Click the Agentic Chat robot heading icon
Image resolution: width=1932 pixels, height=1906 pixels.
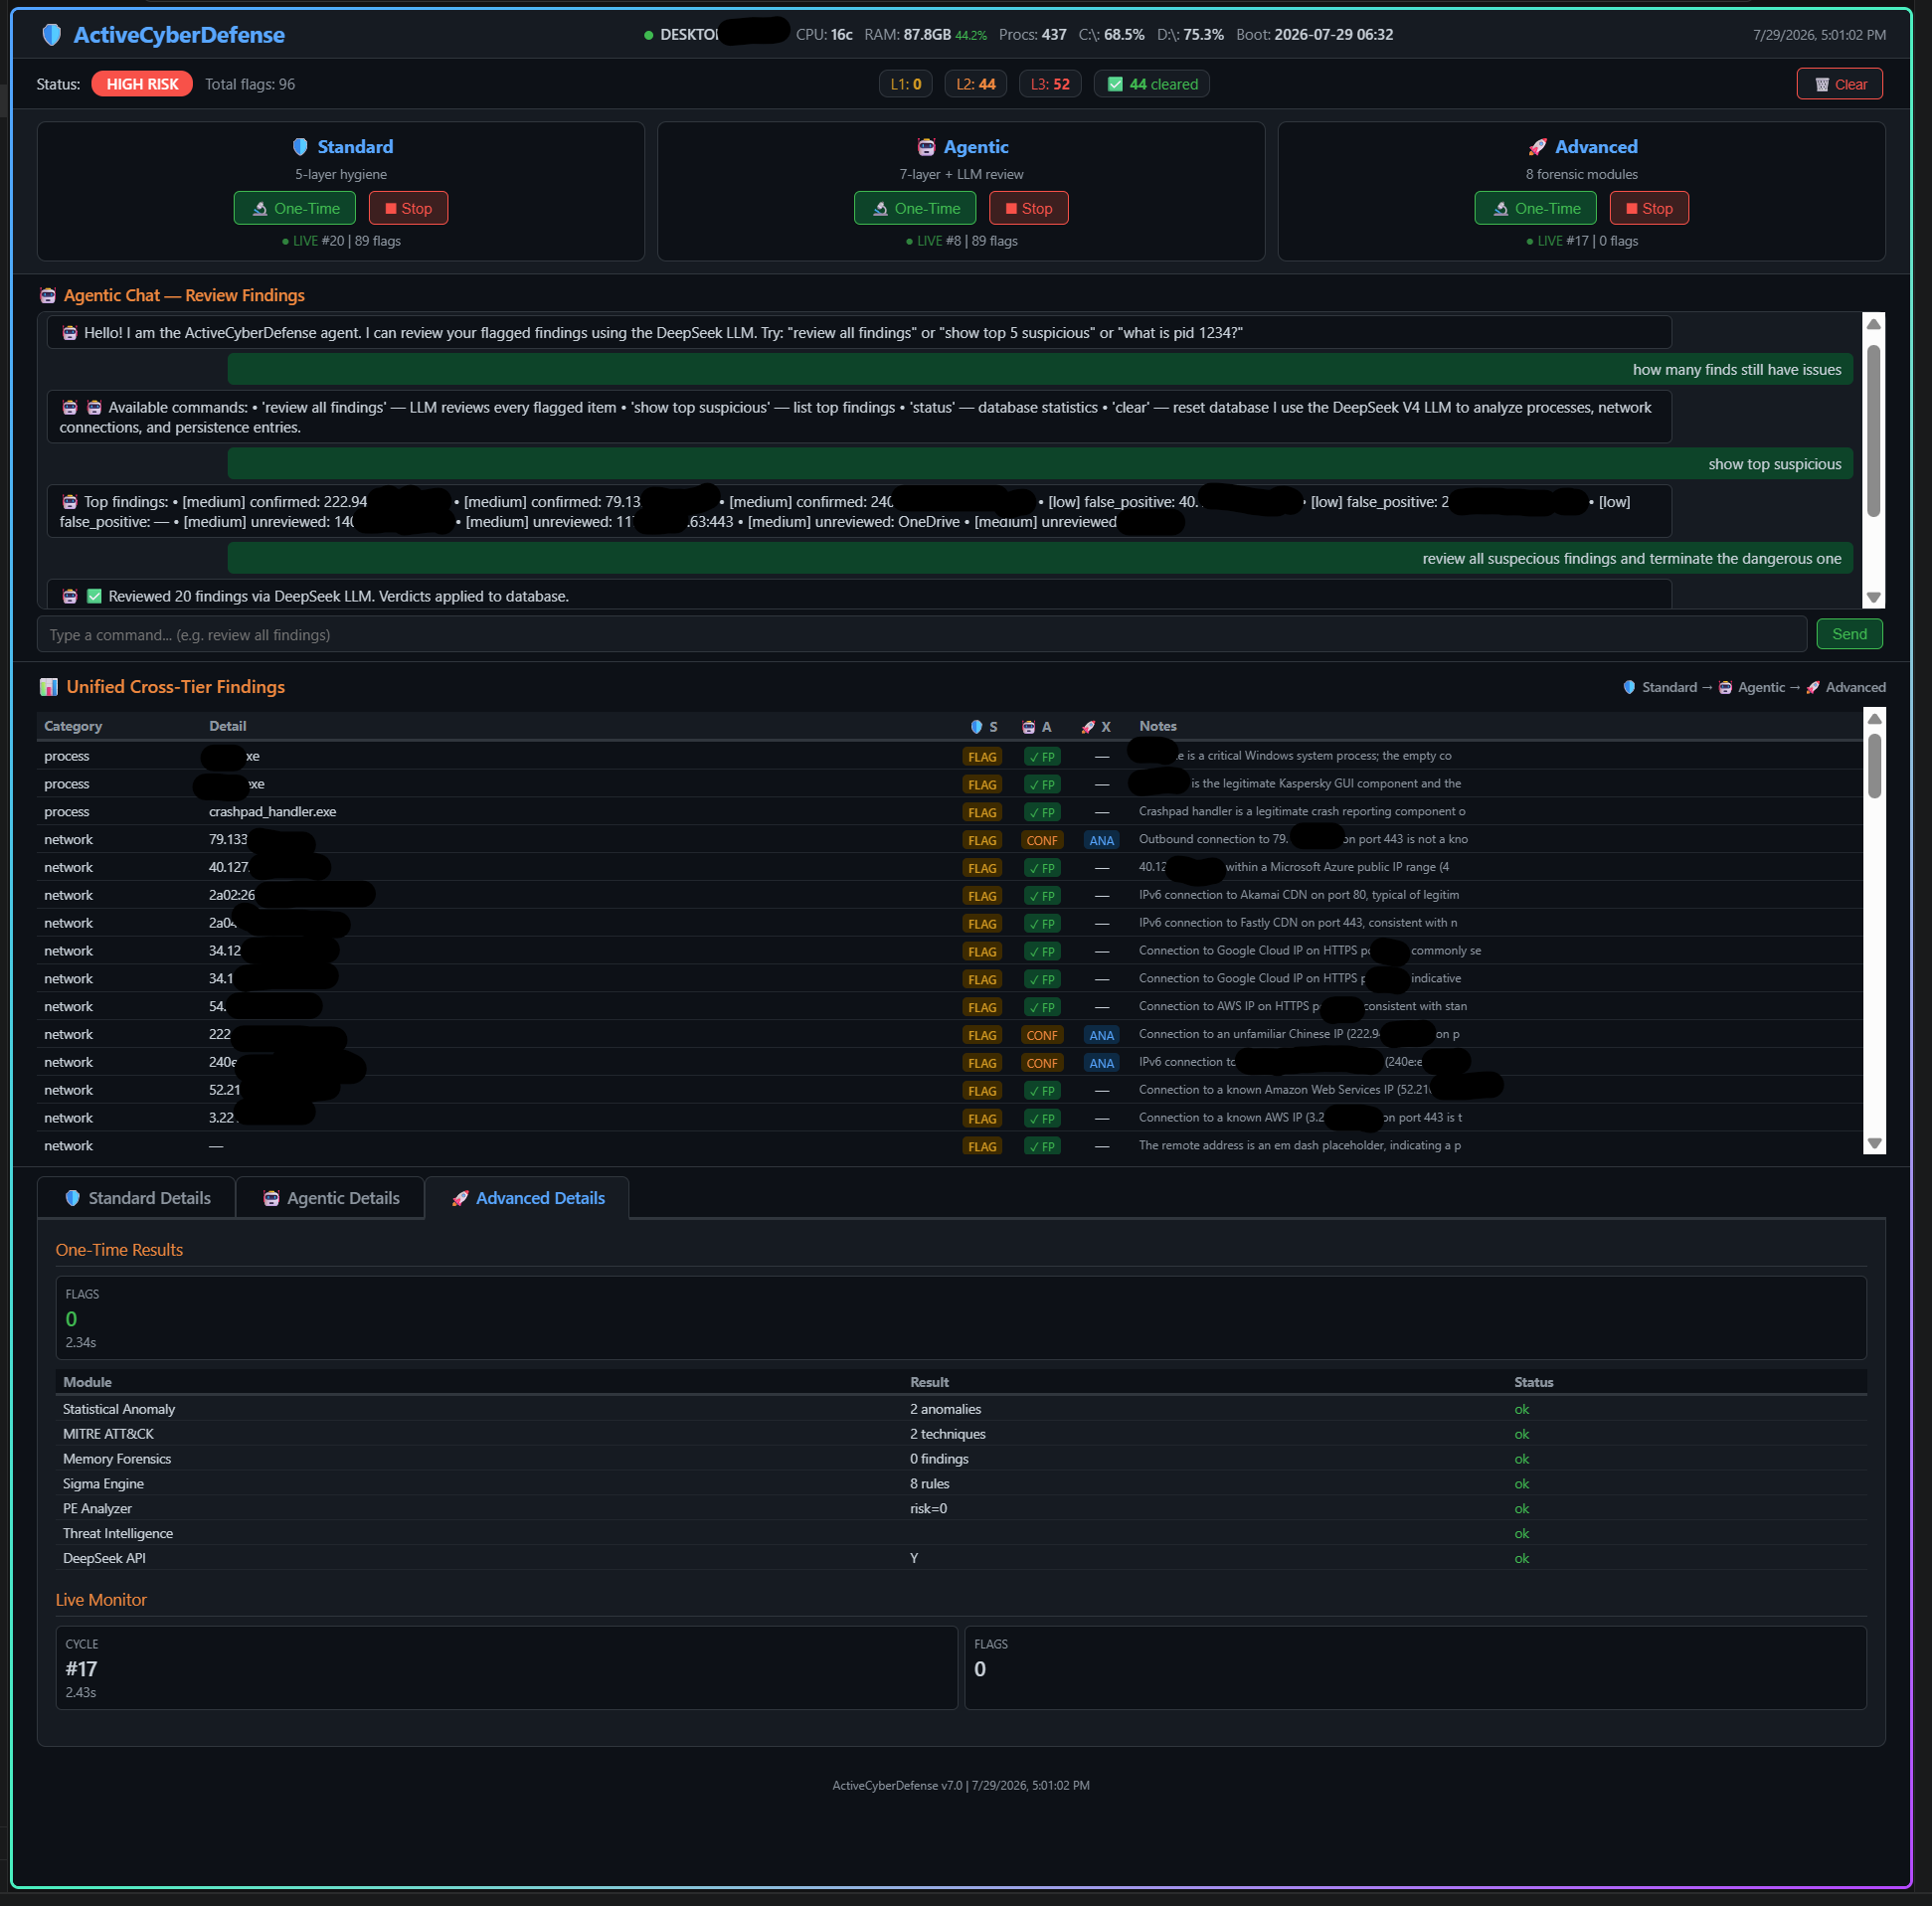click(x=48, y=295)
